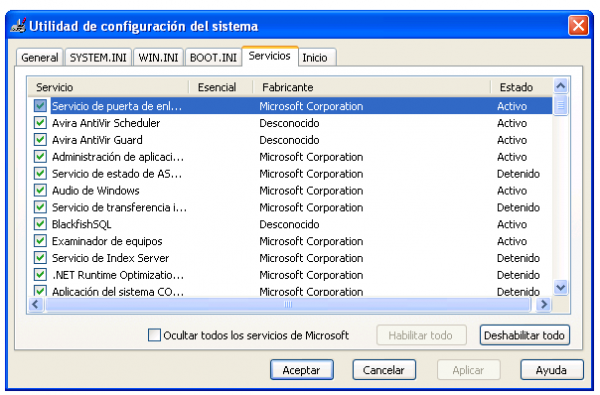Uncheck Servicio de puerta de enl... checkbox
The width and height of the screenshot is (600, 395).
pyautogui.click(x=40, y=106)
